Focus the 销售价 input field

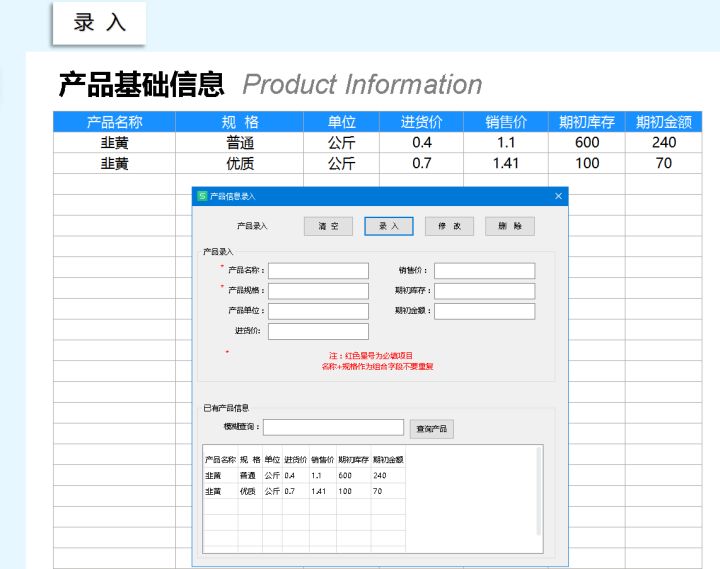click(484, 270)
